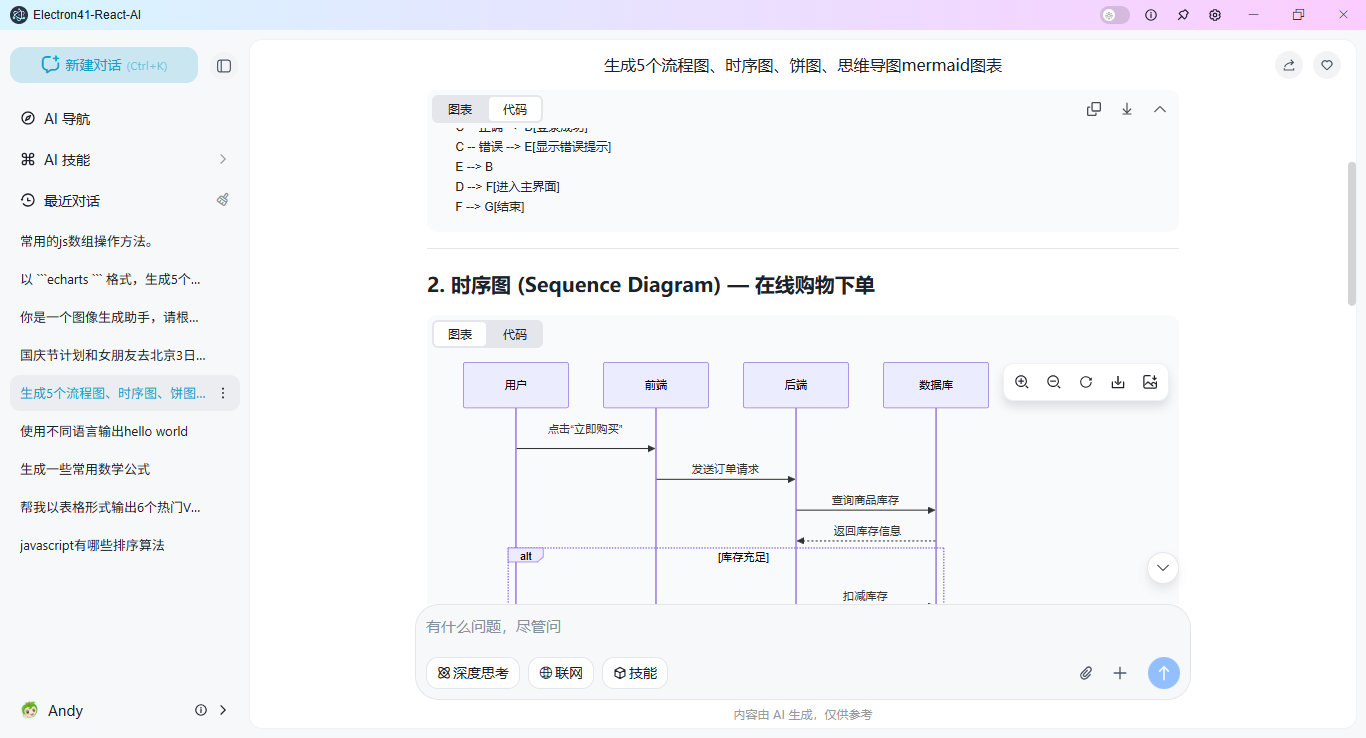
Task: Send the message with arrow button
Action: [1164, 673]
